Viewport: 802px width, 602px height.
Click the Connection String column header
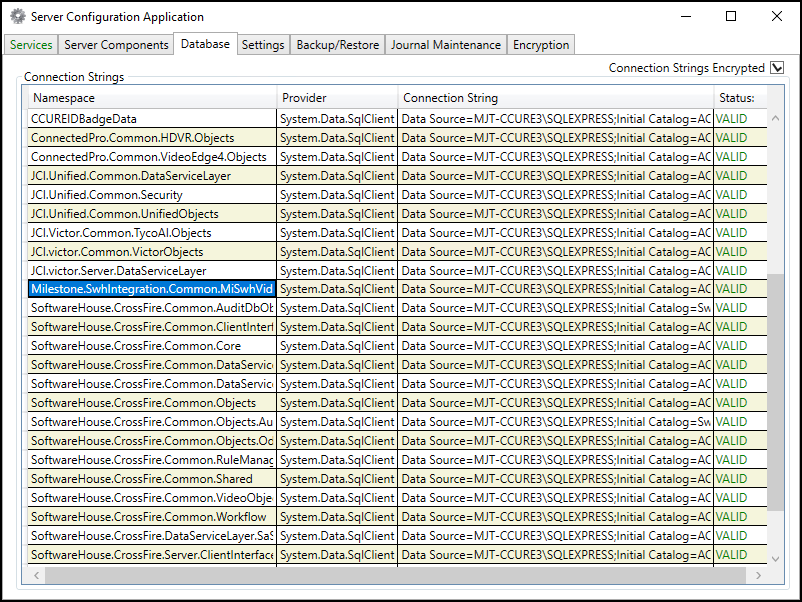click(x=554, y=98)
